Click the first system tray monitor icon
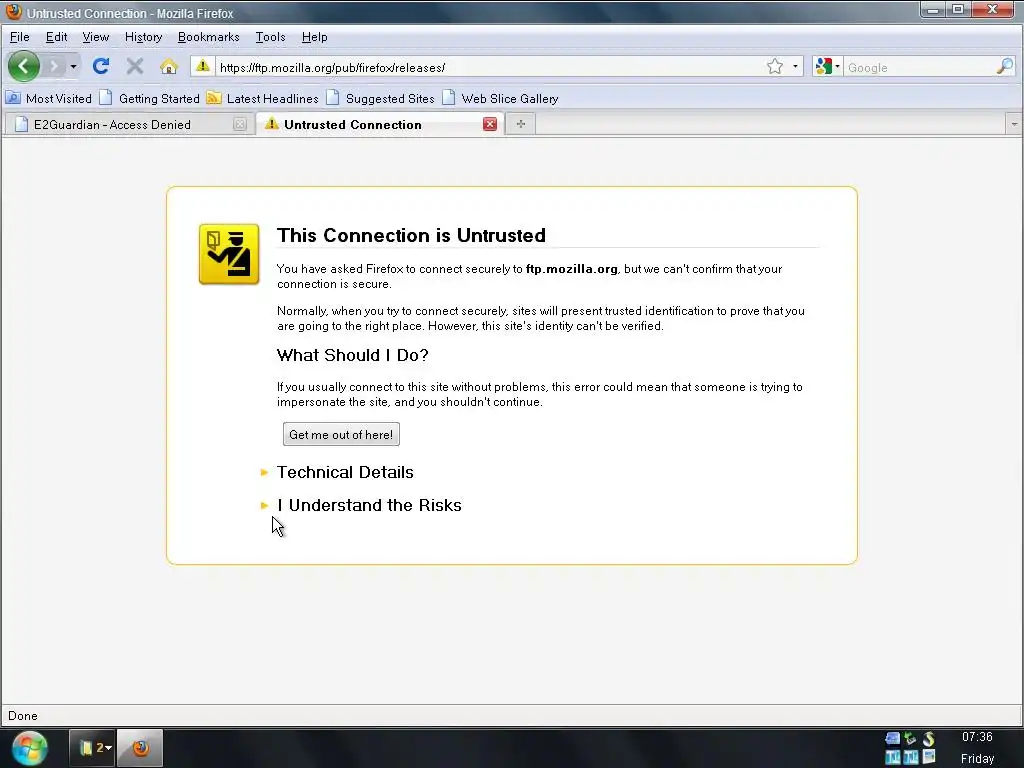The width and height of the screenshot is (1024, 768). [892, 739]
